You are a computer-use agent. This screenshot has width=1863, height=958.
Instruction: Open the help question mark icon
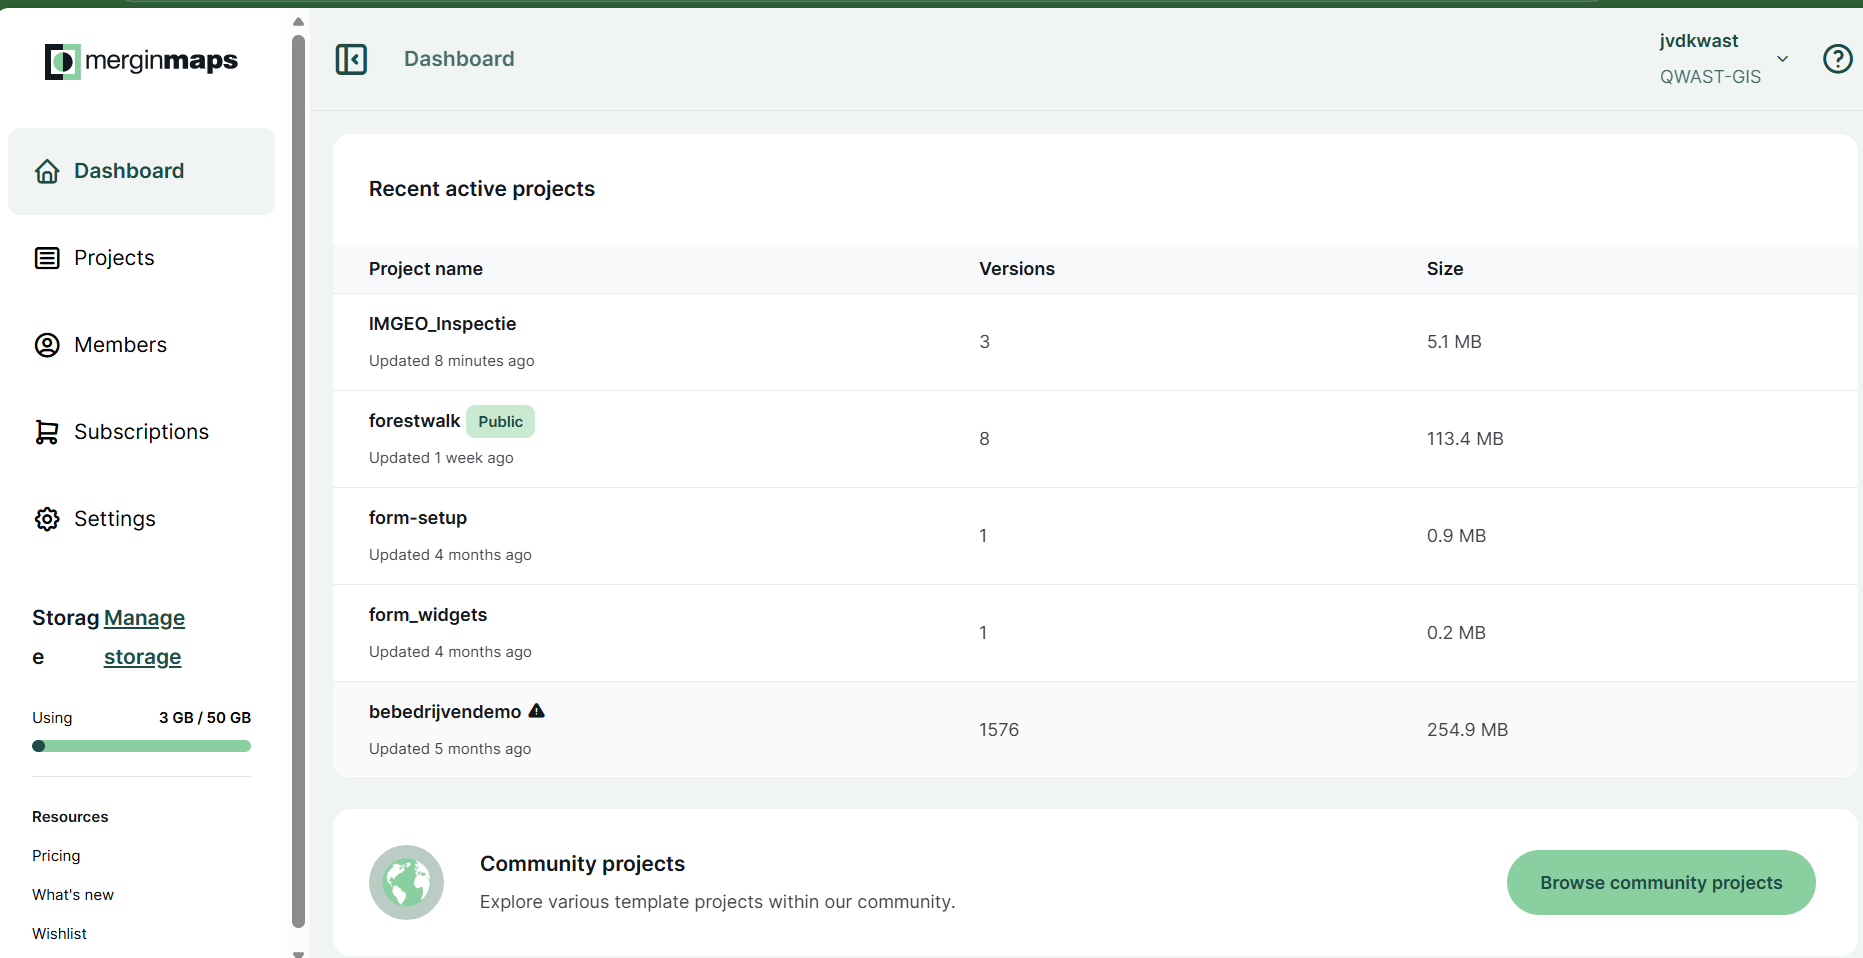[1837, 59]
